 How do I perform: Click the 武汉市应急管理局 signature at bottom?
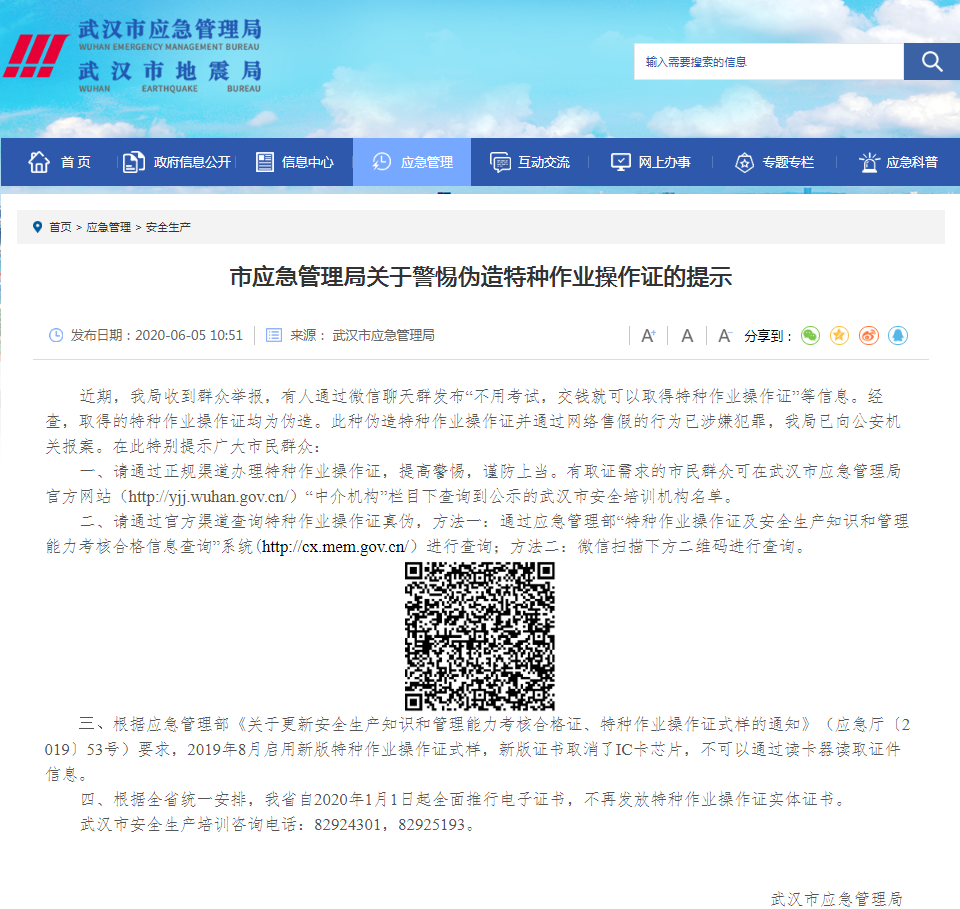click(836, 899)
